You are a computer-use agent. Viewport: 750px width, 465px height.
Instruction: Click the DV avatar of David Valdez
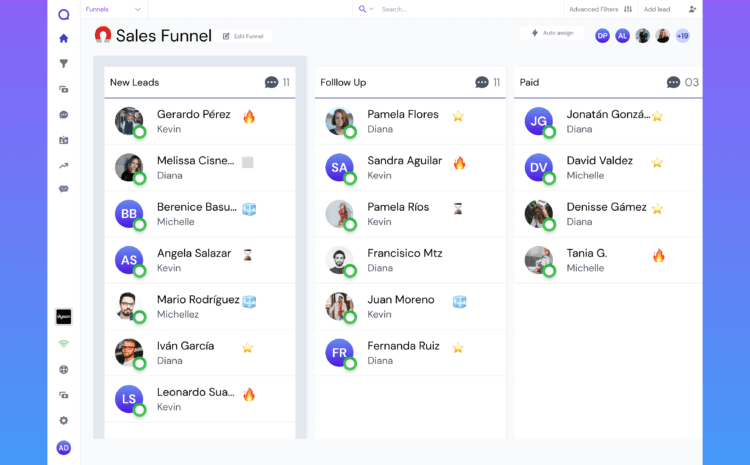[x=539, y=167]
